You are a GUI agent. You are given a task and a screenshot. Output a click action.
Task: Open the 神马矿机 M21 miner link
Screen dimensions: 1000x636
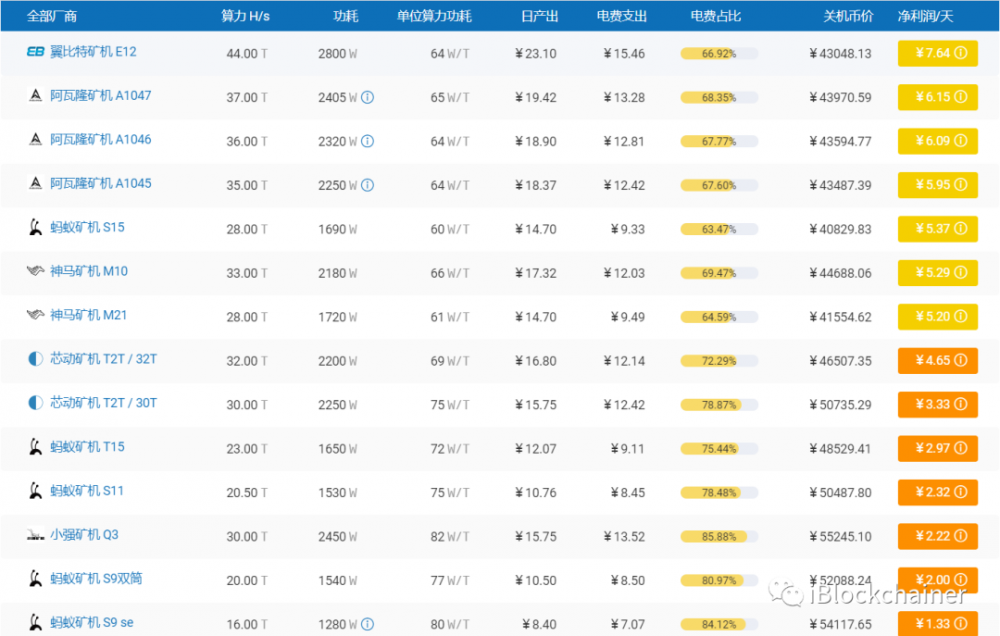[89, 316]
